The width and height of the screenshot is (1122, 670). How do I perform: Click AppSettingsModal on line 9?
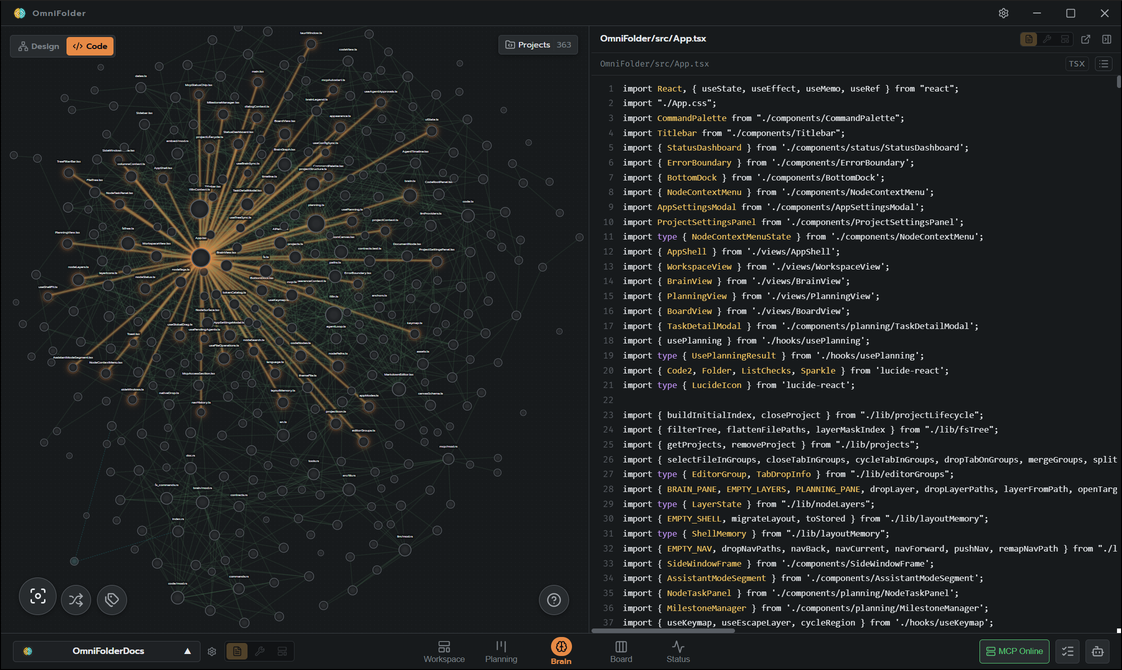[x=696, y=207]
